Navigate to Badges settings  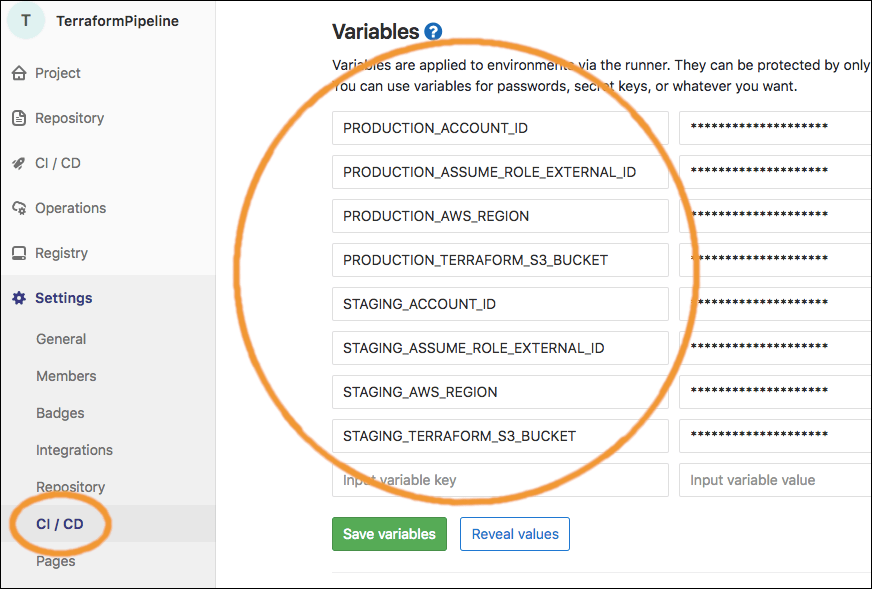[x=61, y=412]
